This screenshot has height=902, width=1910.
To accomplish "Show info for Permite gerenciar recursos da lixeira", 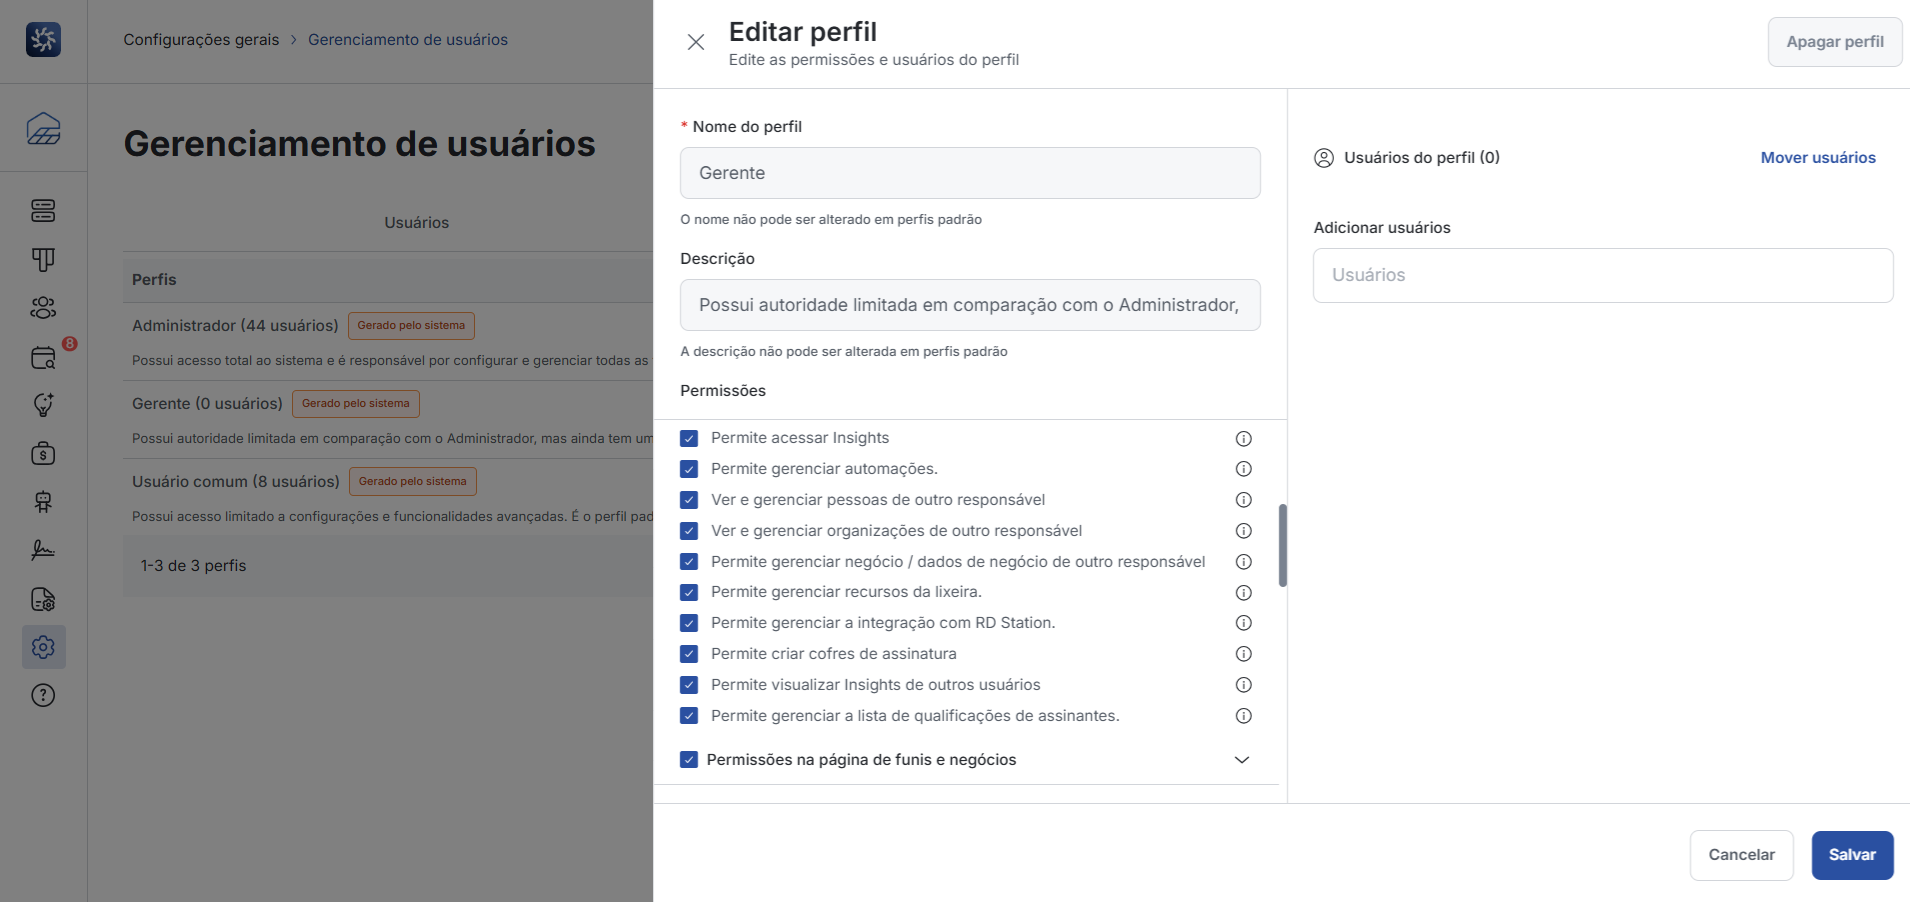I will [1244, 593].
